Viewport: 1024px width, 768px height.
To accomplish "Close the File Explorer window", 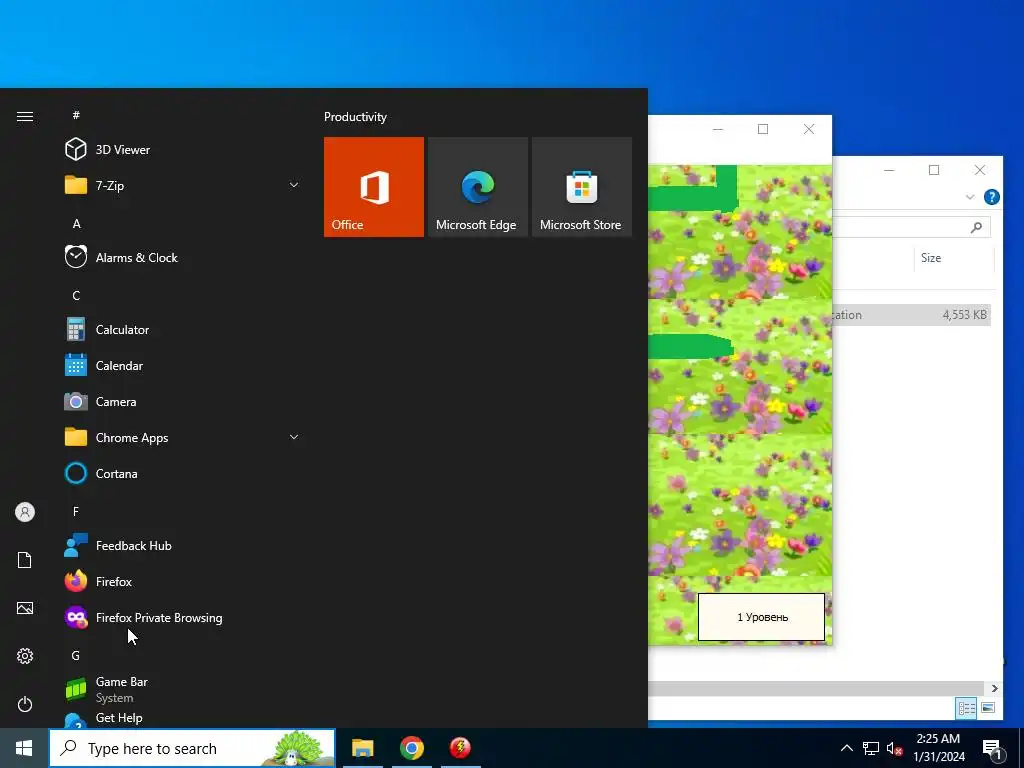I will point(980,170).
